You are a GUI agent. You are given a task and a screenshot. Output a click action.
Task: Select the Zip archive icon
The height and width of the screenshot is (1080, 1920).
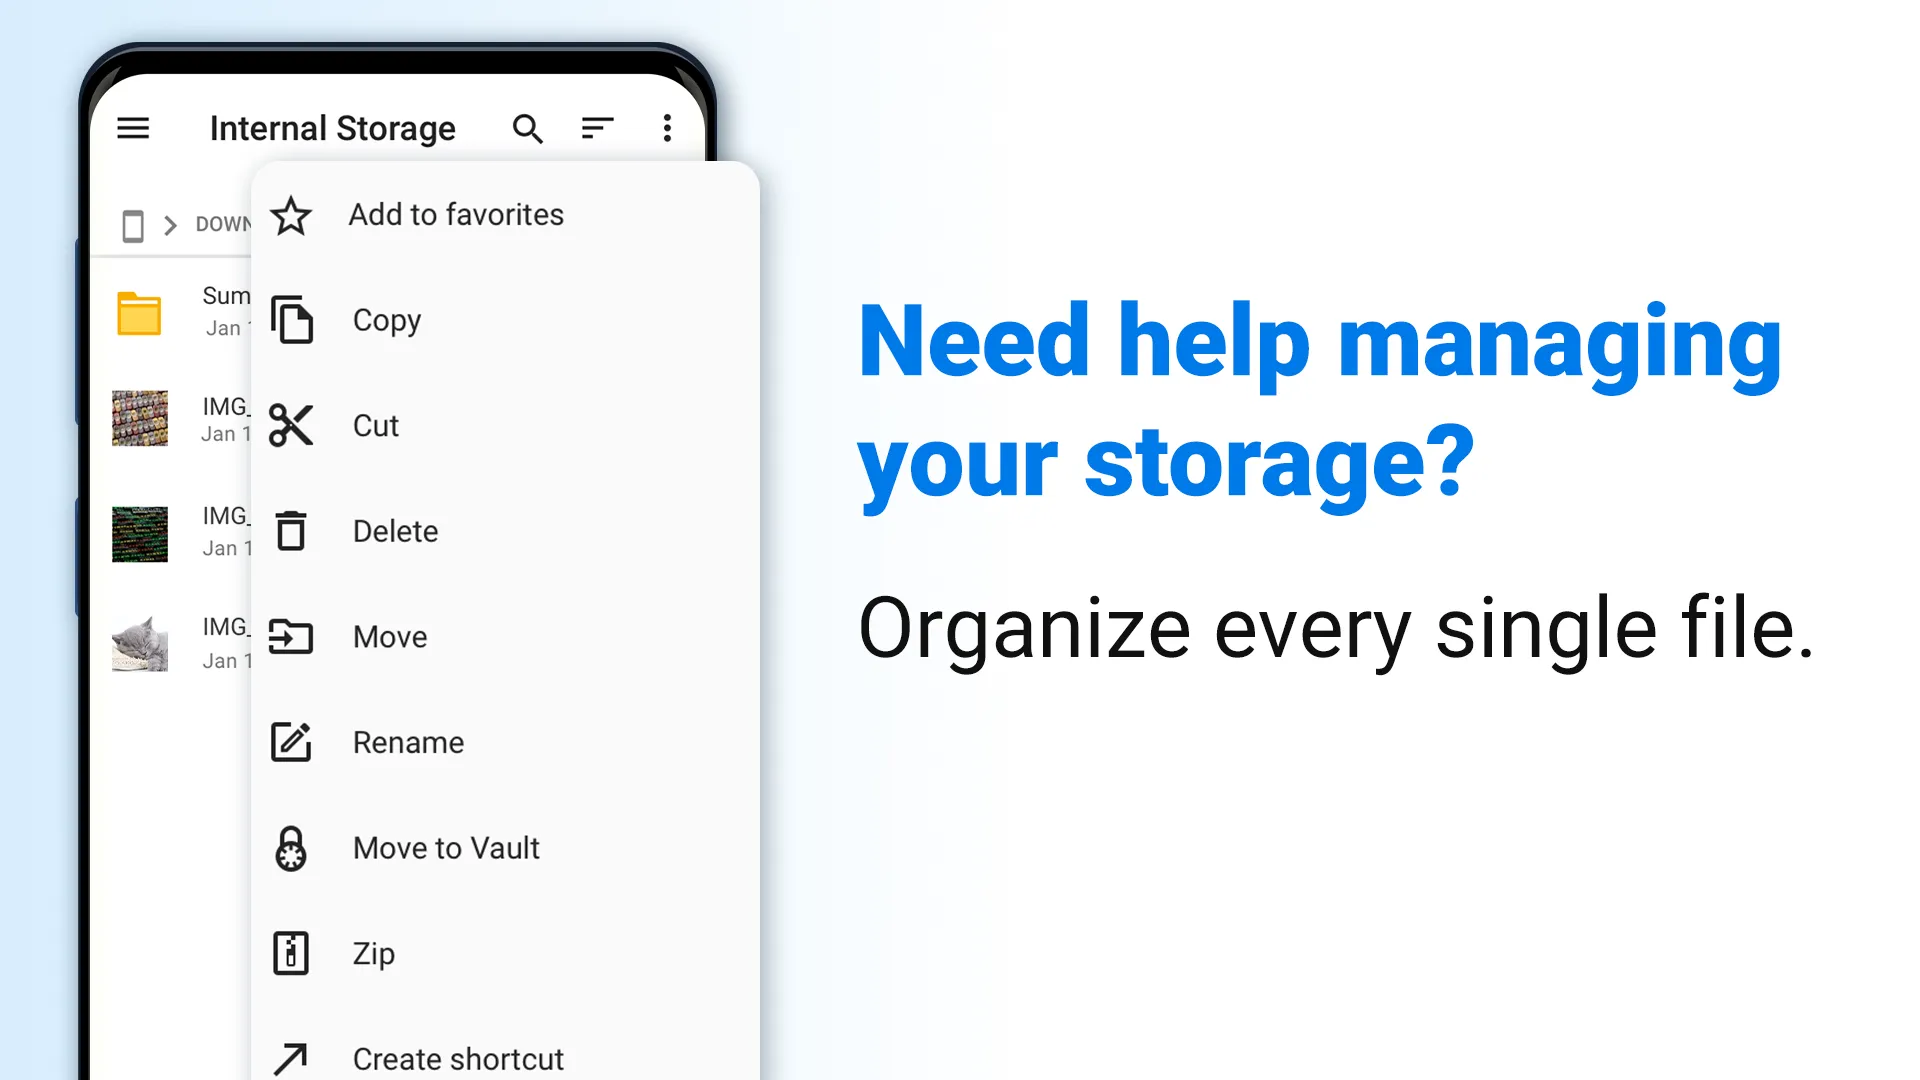click(x=290, y=952)
